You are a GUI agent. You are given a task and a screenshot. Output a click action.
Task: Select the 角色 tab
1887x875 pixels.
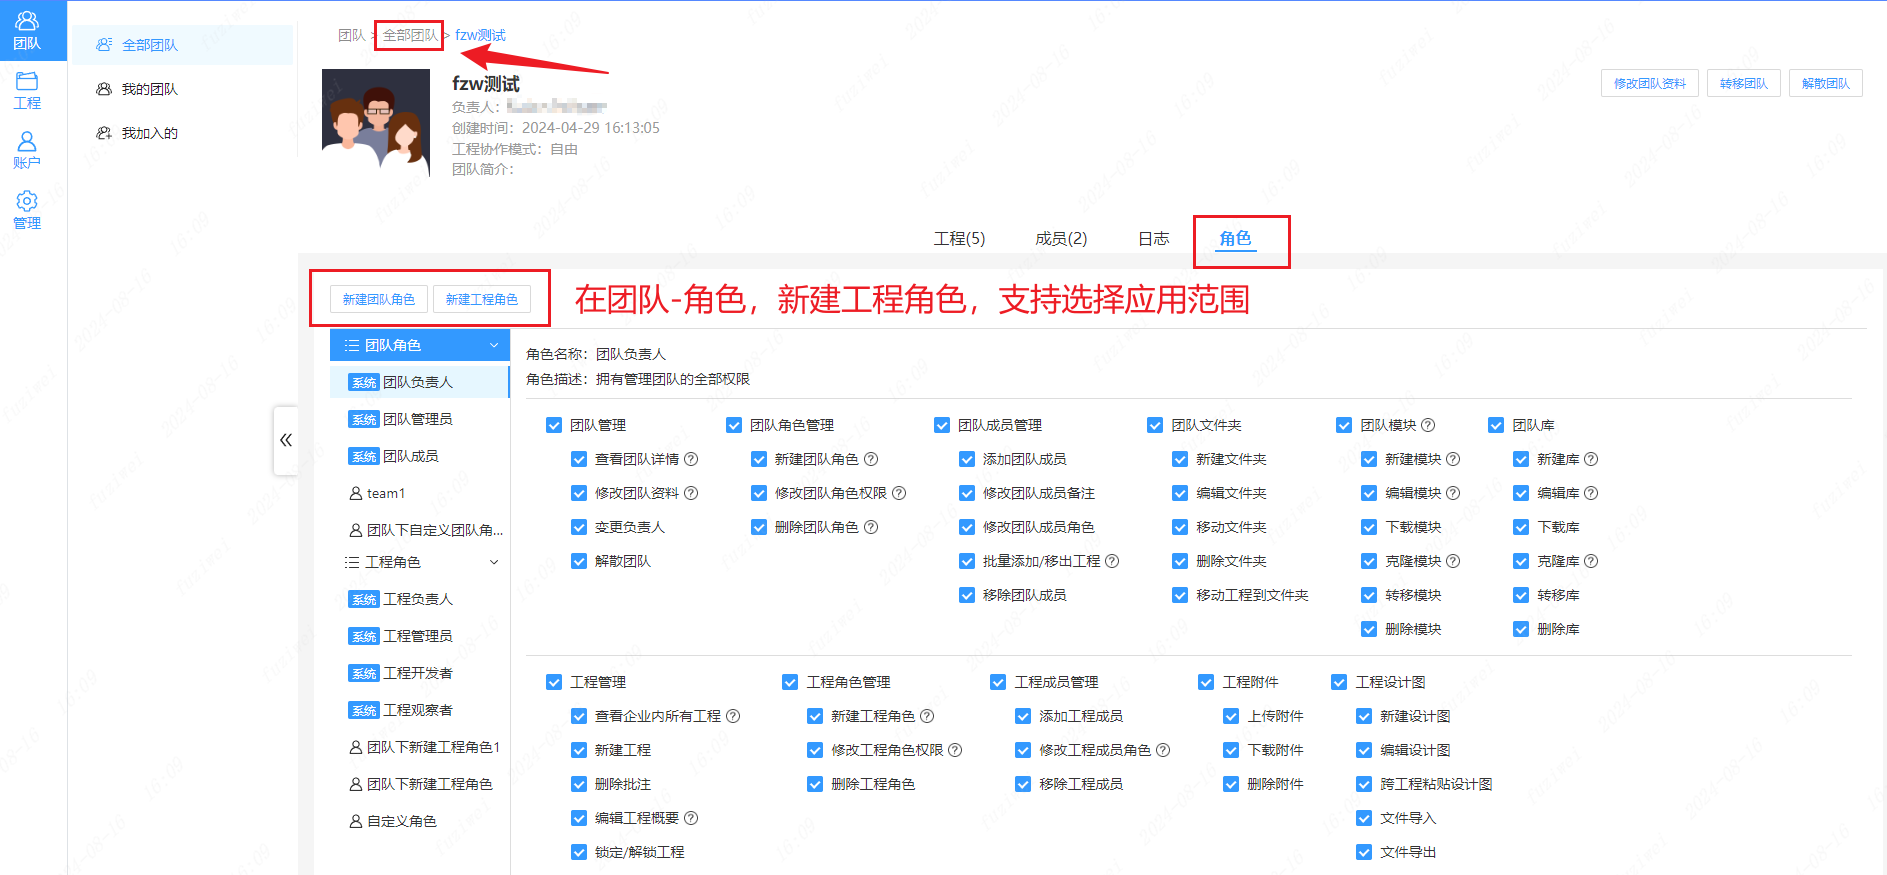point(1235,238)
